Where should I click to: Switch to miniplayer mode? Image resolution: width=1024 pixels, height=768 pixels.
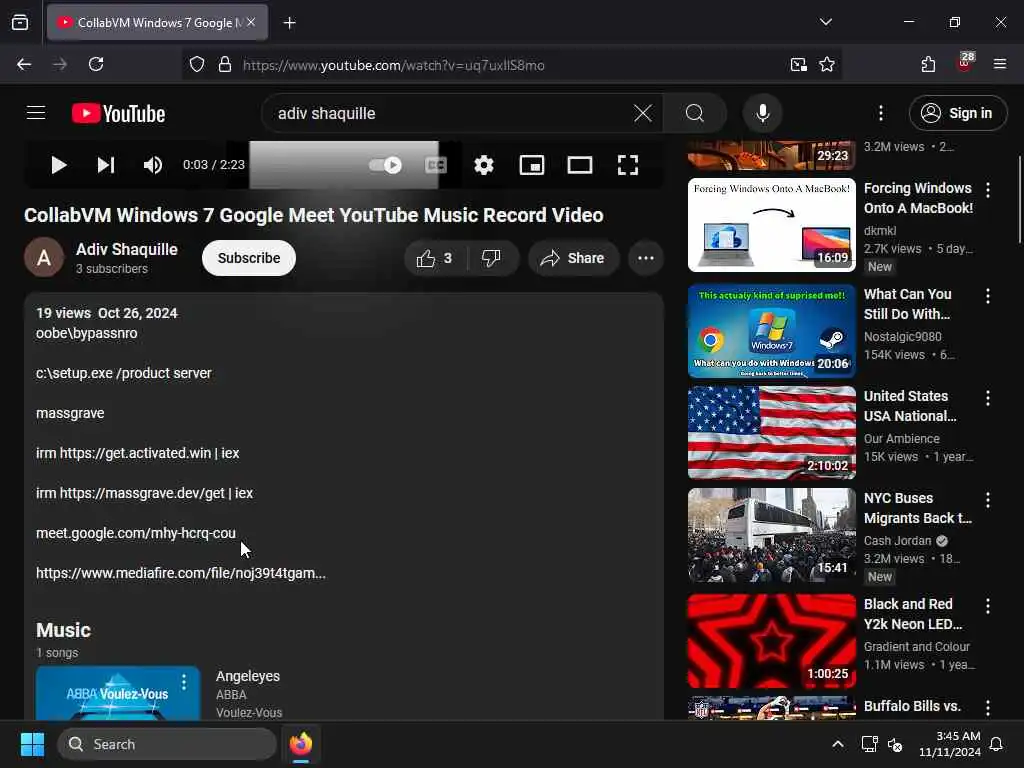tap(532, 165)
